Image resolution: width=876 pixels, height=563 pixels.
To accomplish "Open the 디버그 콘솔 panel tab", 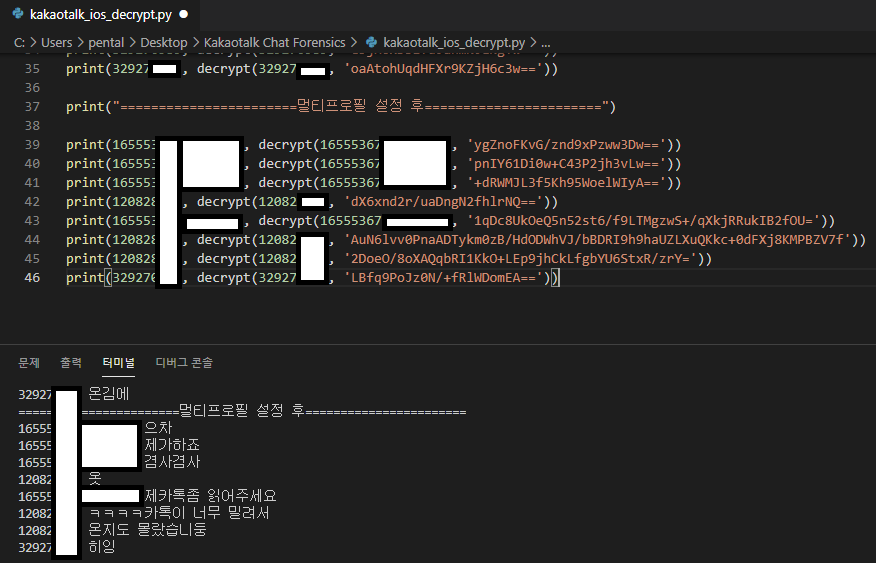I will [x=184, y=362].
